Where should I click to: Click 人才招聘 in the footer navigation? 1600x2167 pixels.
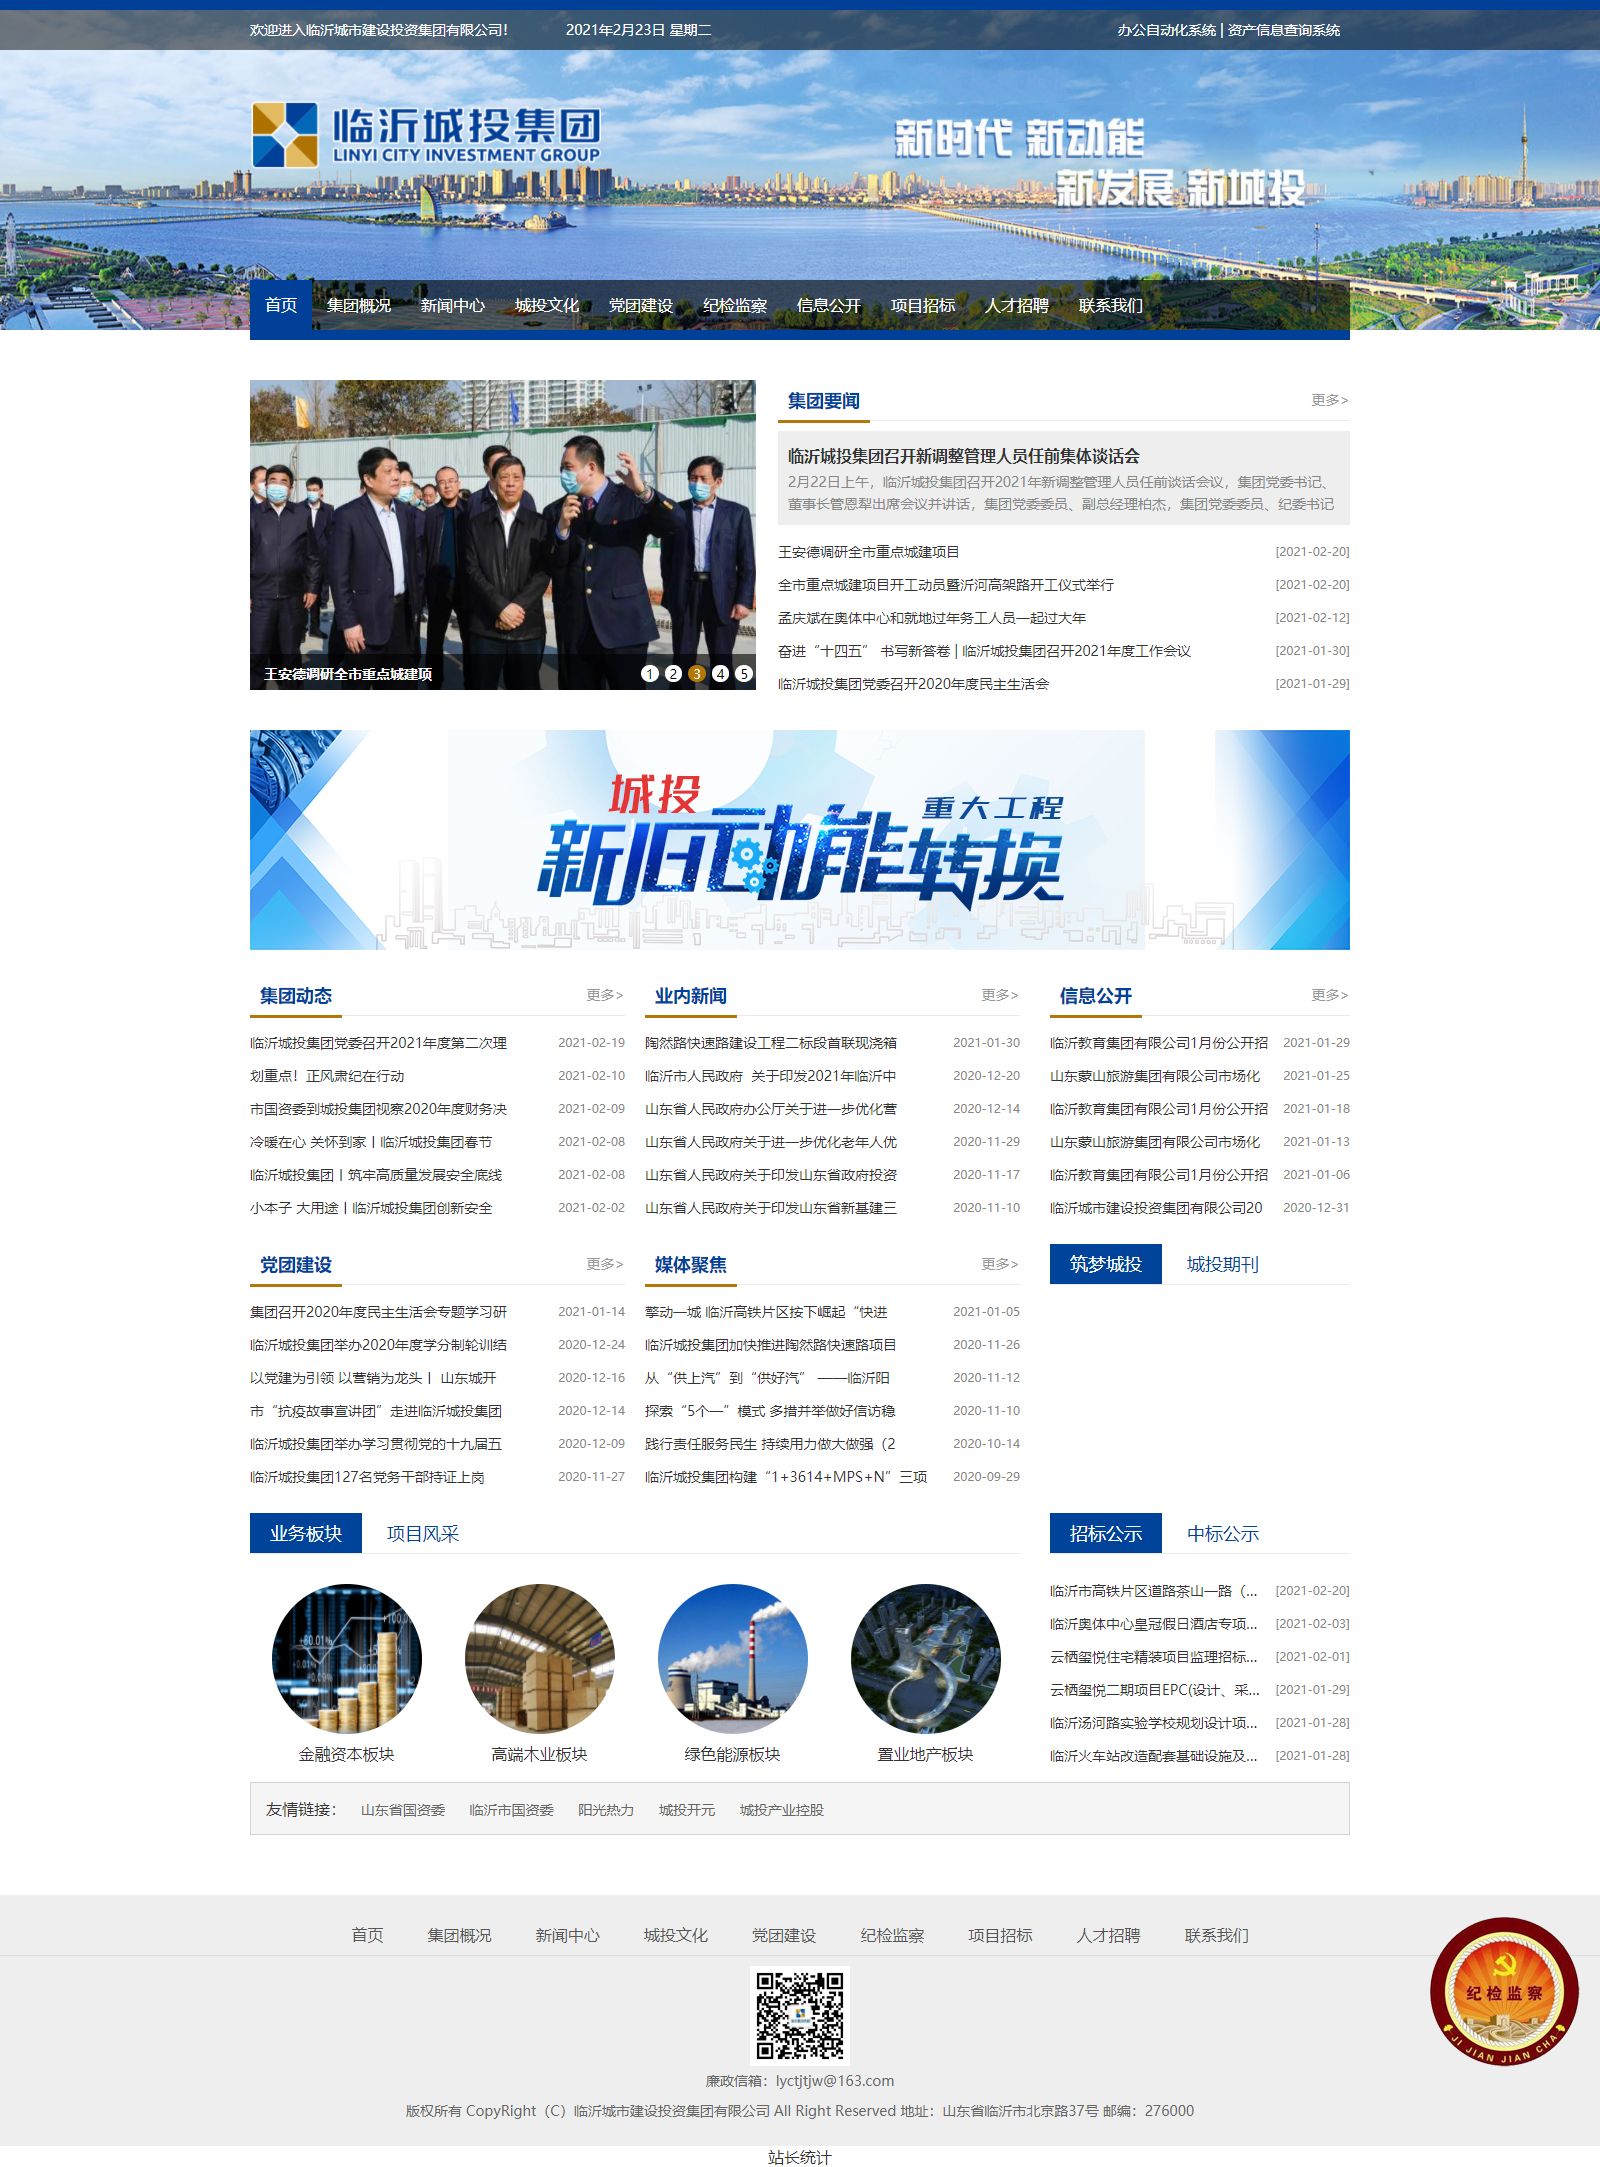point(1108,1935)
